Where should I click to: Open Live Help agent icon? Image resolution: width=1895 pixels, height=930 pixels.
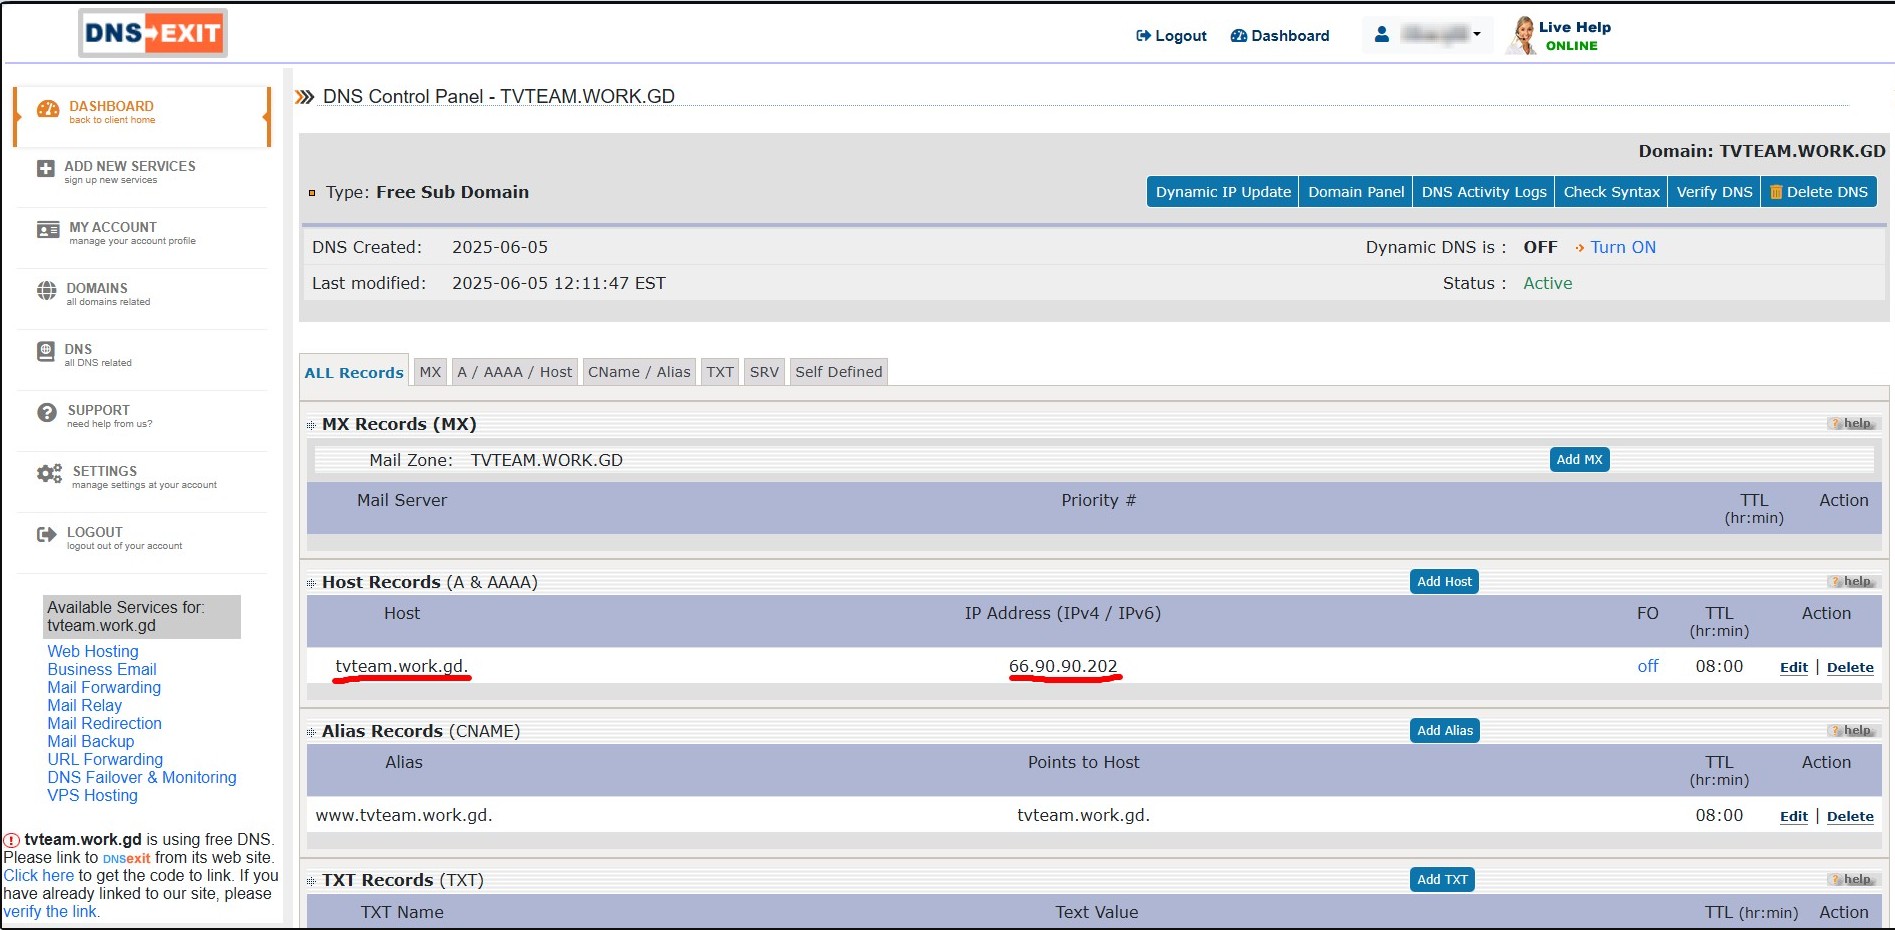(x=1521, y=36)
